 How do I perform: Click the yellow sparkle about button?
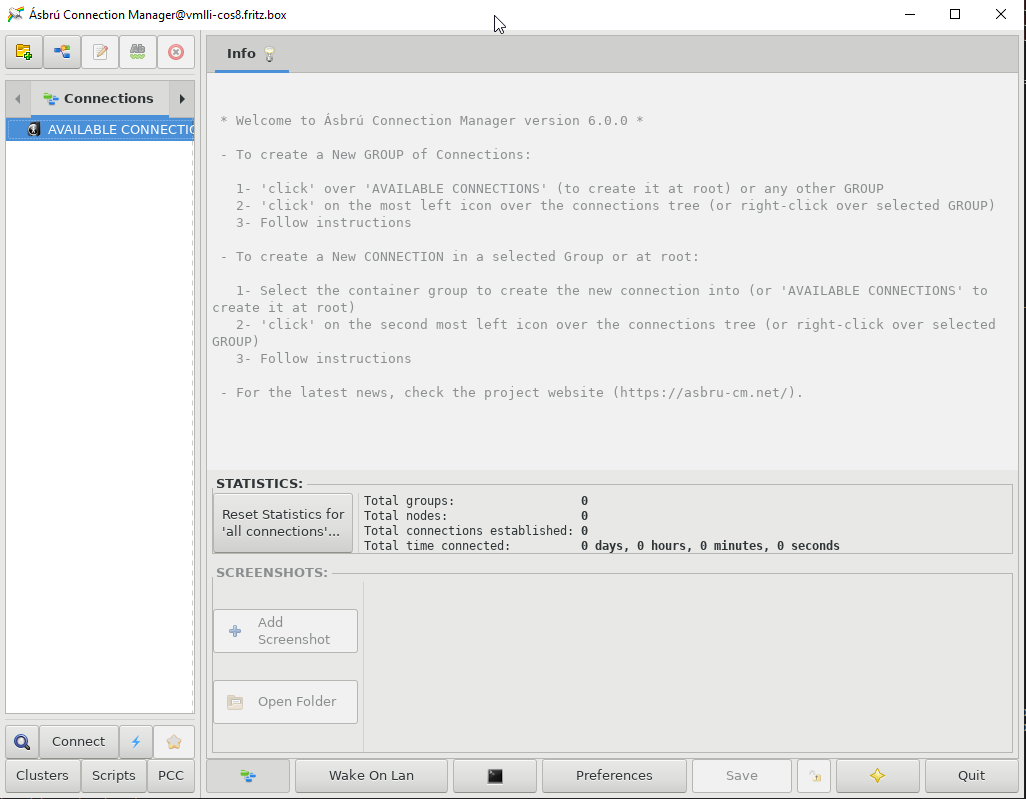pos(877,775)
